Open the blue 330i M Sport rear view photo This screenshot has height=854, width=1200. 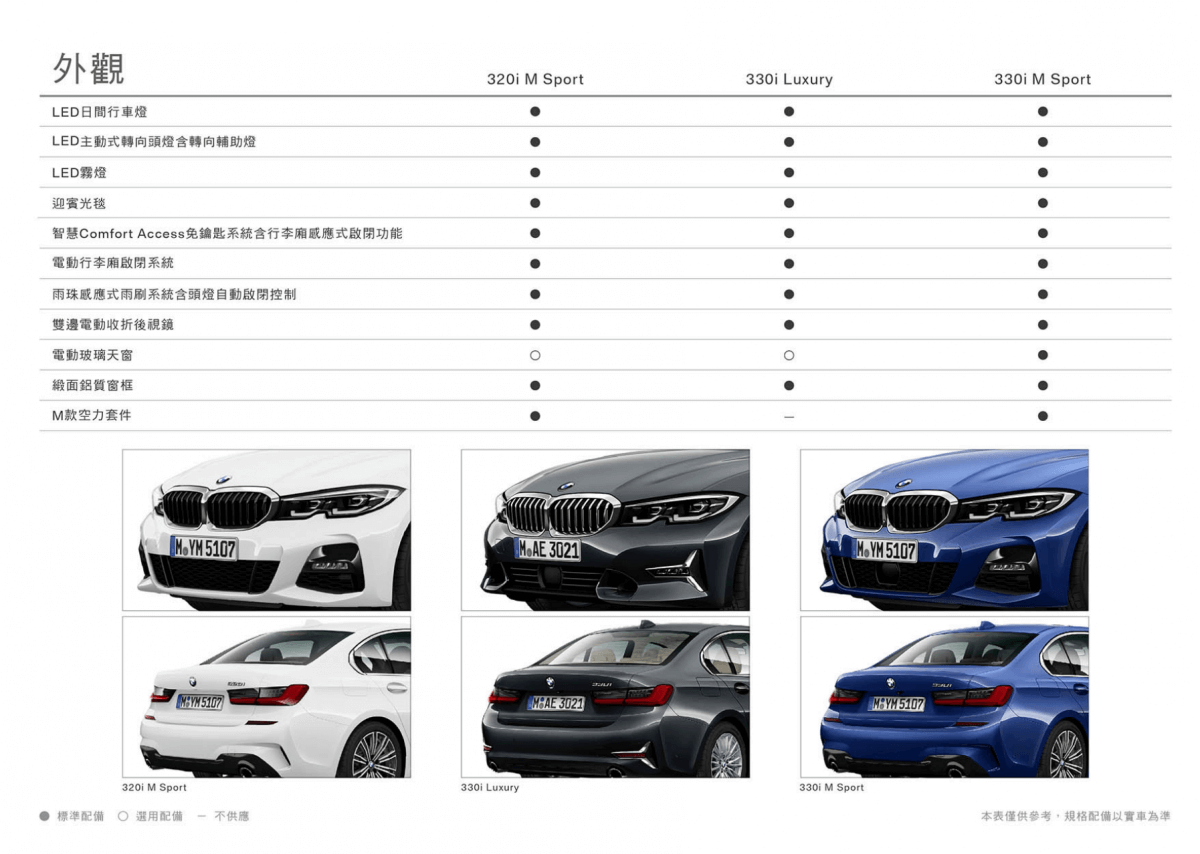pyautogui.click(x=944, y=697)
